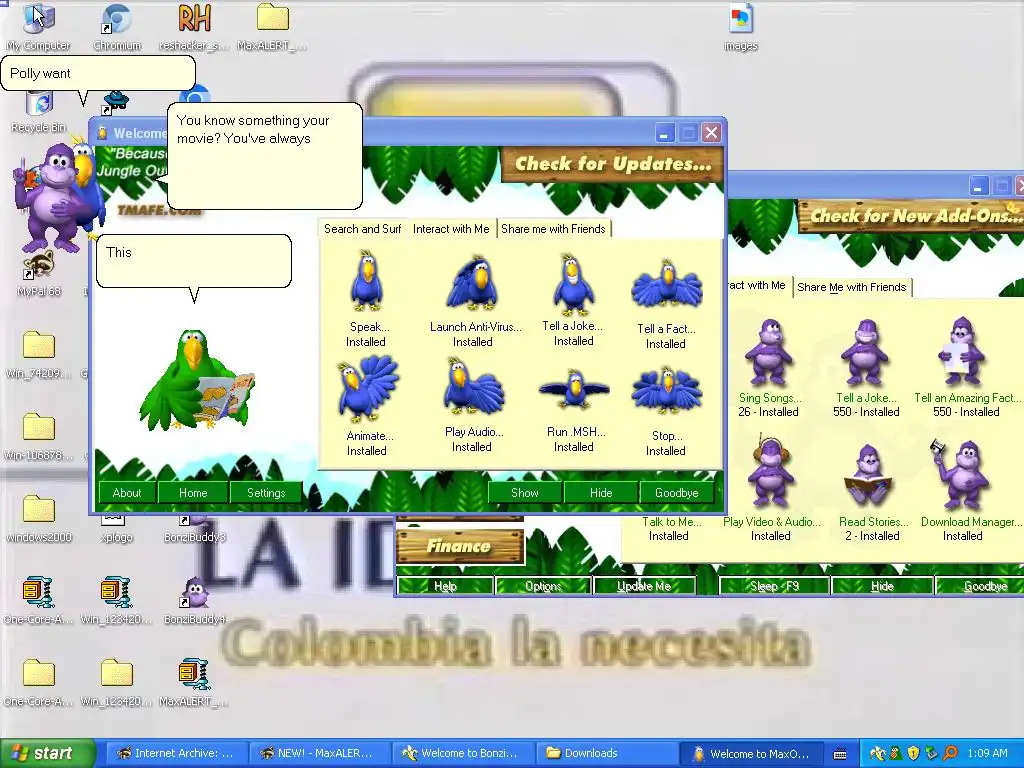Viewport: 1024px width, 768px height.
Task: Open the MaxALERT folder at top of desktop
Action: (x=272, y=27)
